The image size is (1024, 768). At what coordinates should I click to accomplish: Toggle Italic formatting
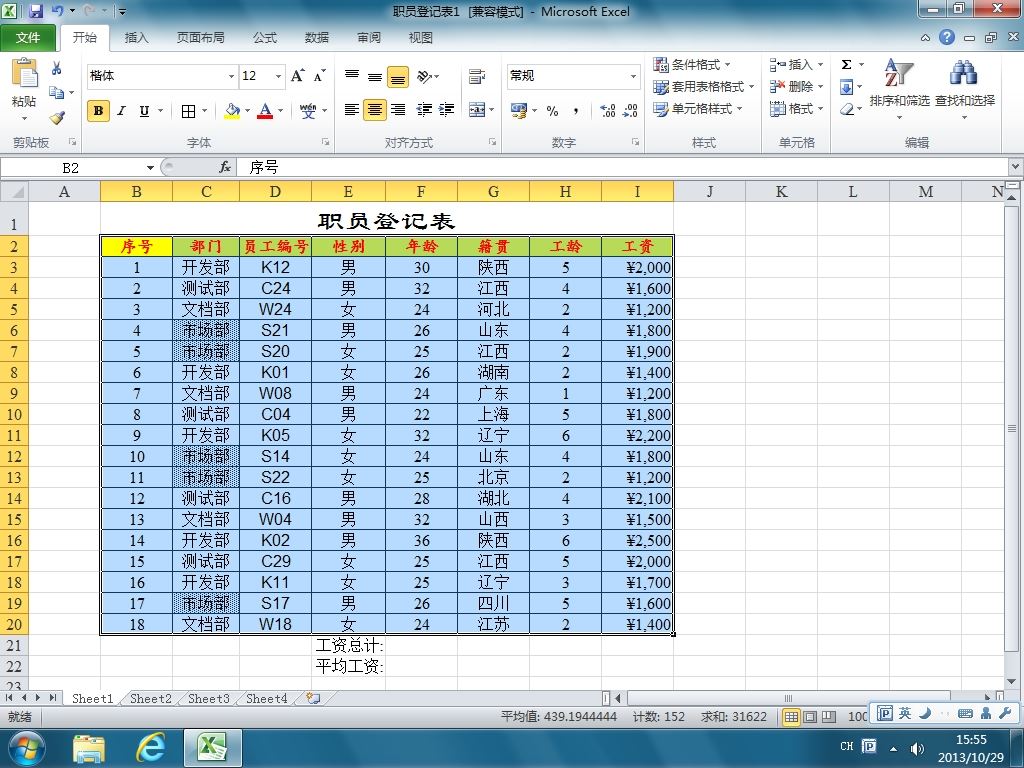(121, 111)
